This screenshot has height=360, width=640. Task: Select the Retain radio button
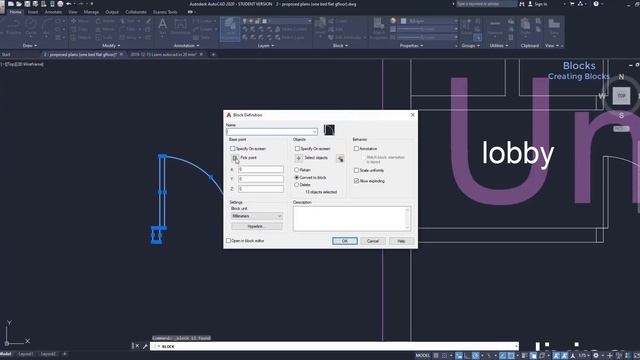point(297,170)
